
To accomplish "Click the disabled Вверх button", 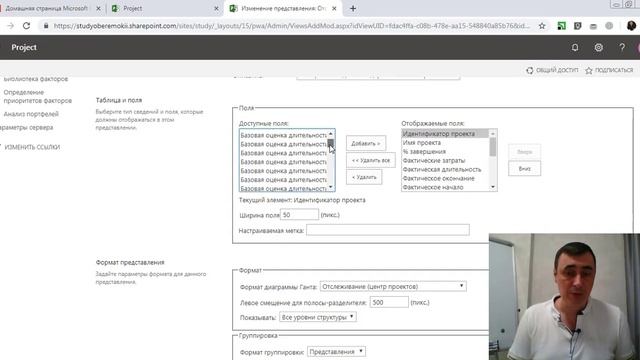I will [x=524, y=151].
